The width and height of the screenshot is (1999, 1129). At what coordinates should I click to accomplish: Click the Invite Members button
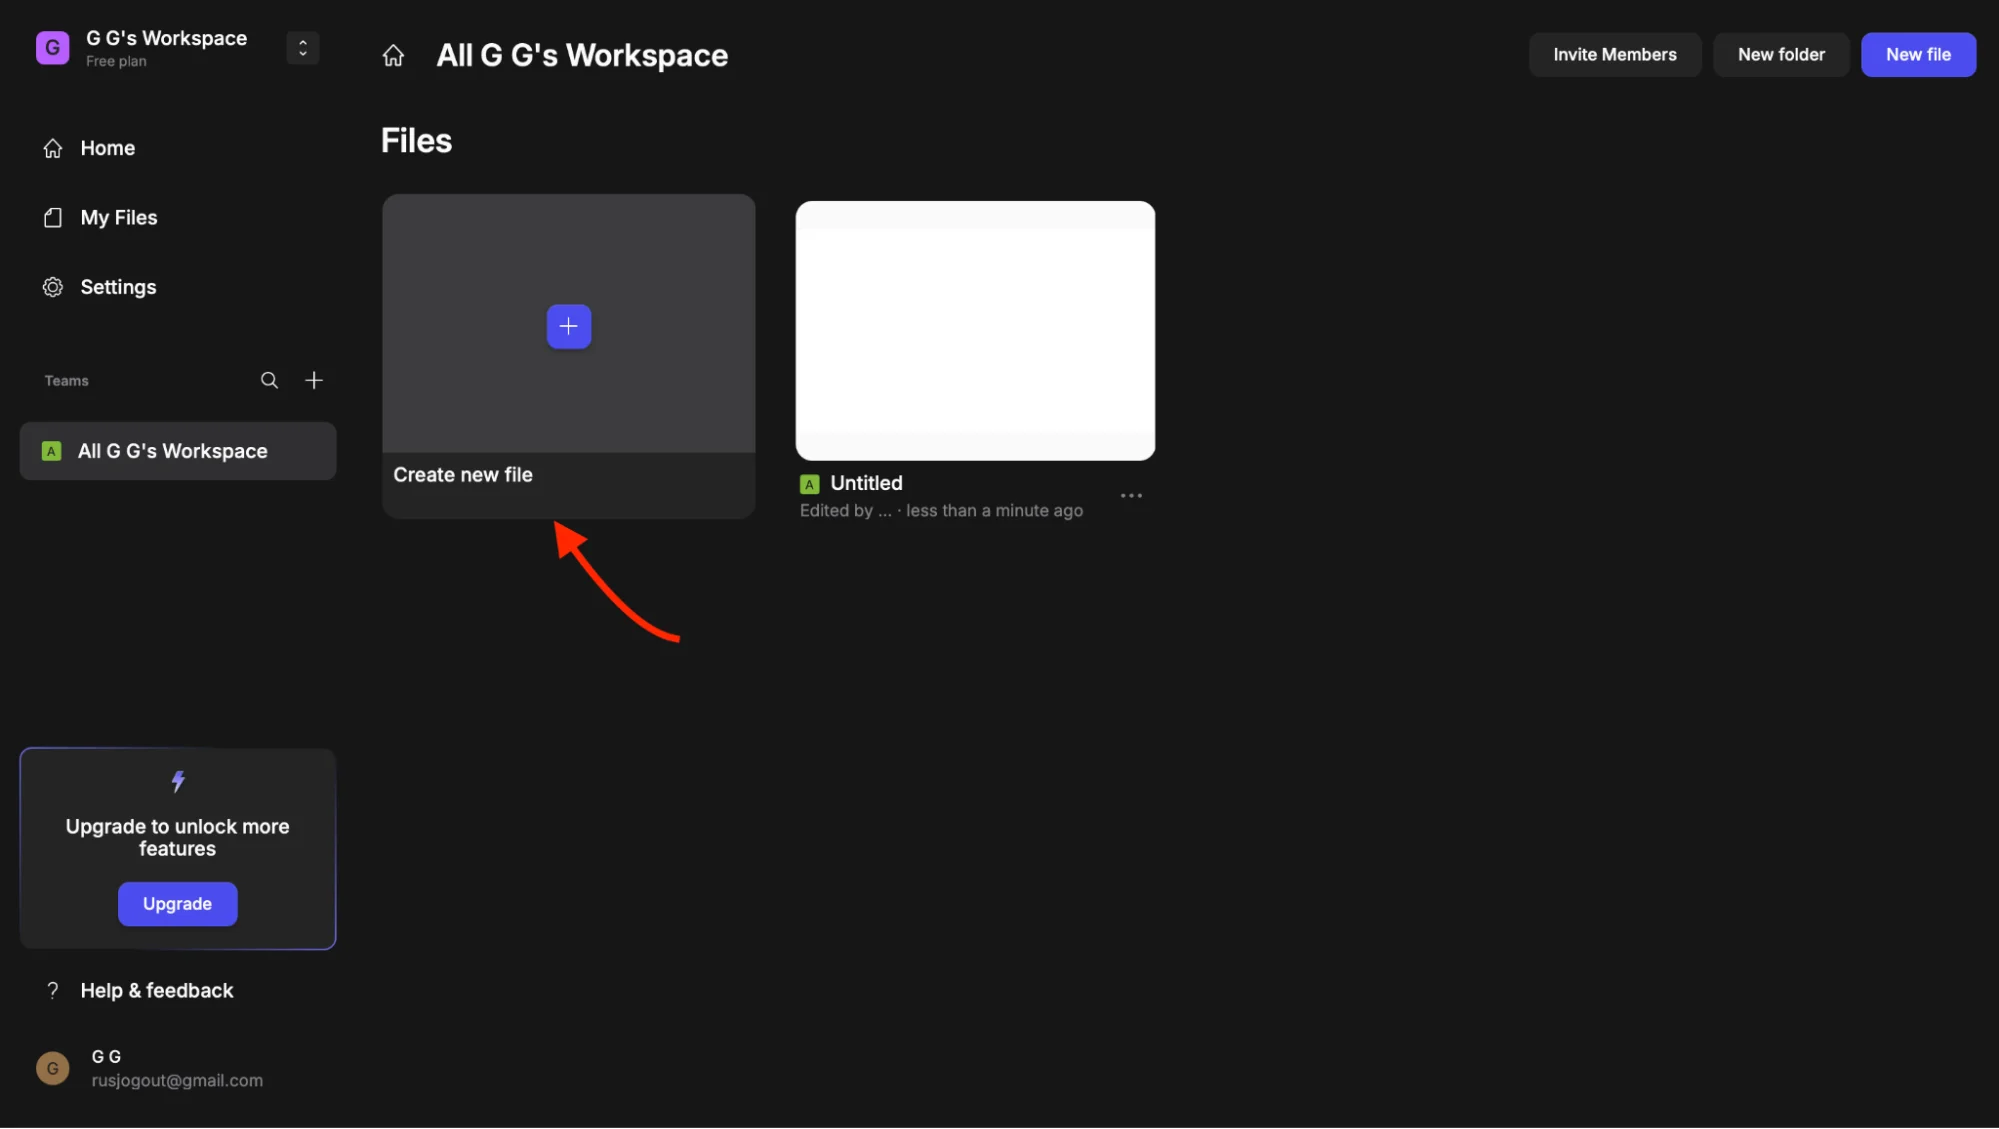tap(1614, 55)
